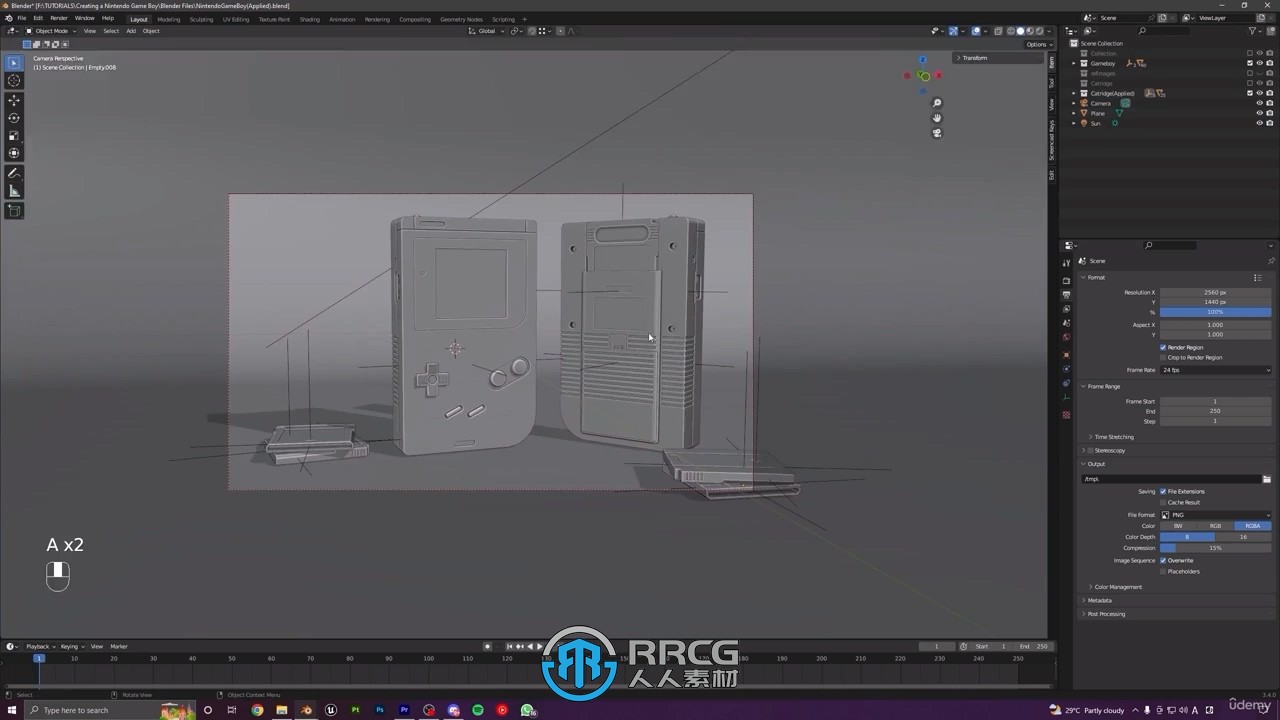Open the File menu
The width and height of the screenshot is (1280, 720).
22,18
